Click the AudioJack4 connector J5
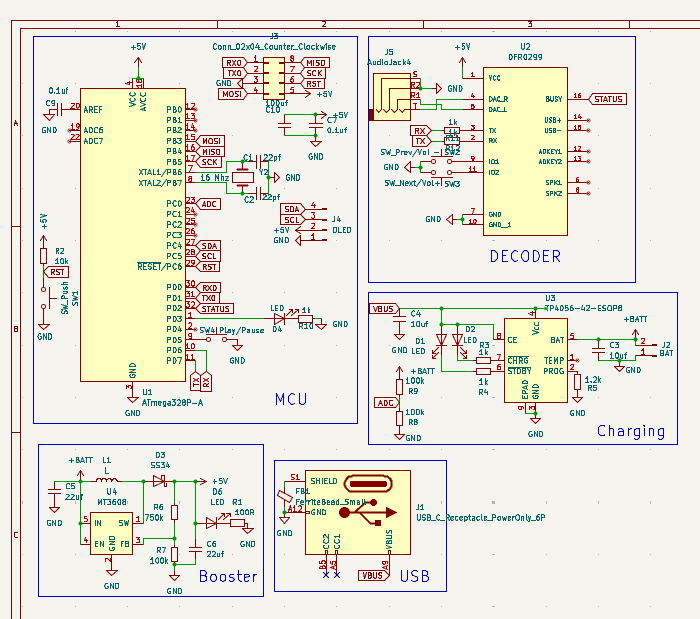This screenshot has width=700, height=619. [x=393, y=98]
